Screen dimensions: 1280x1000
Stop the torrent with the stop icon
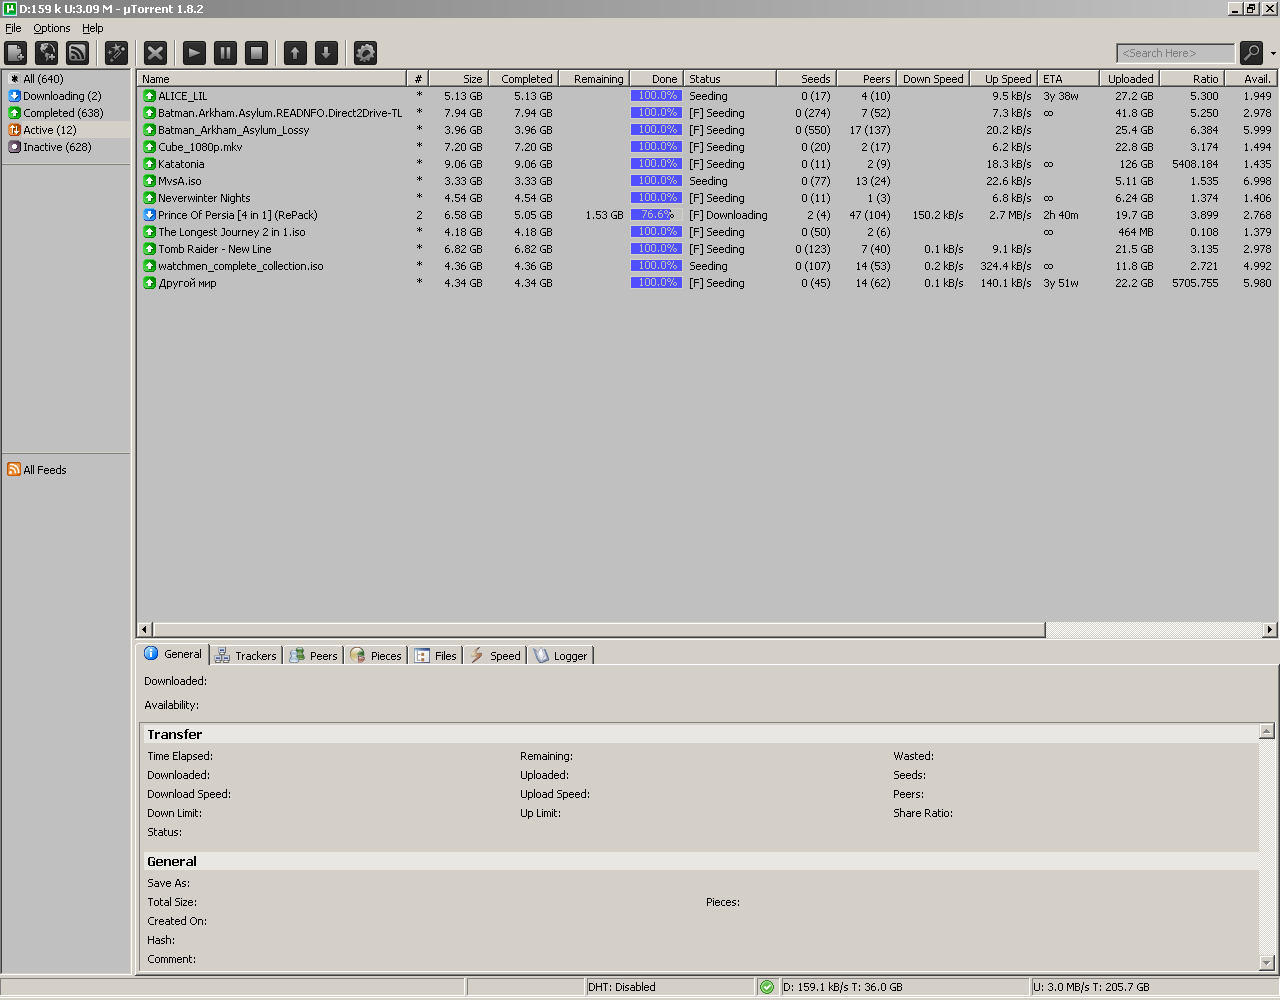click(257, 53)
